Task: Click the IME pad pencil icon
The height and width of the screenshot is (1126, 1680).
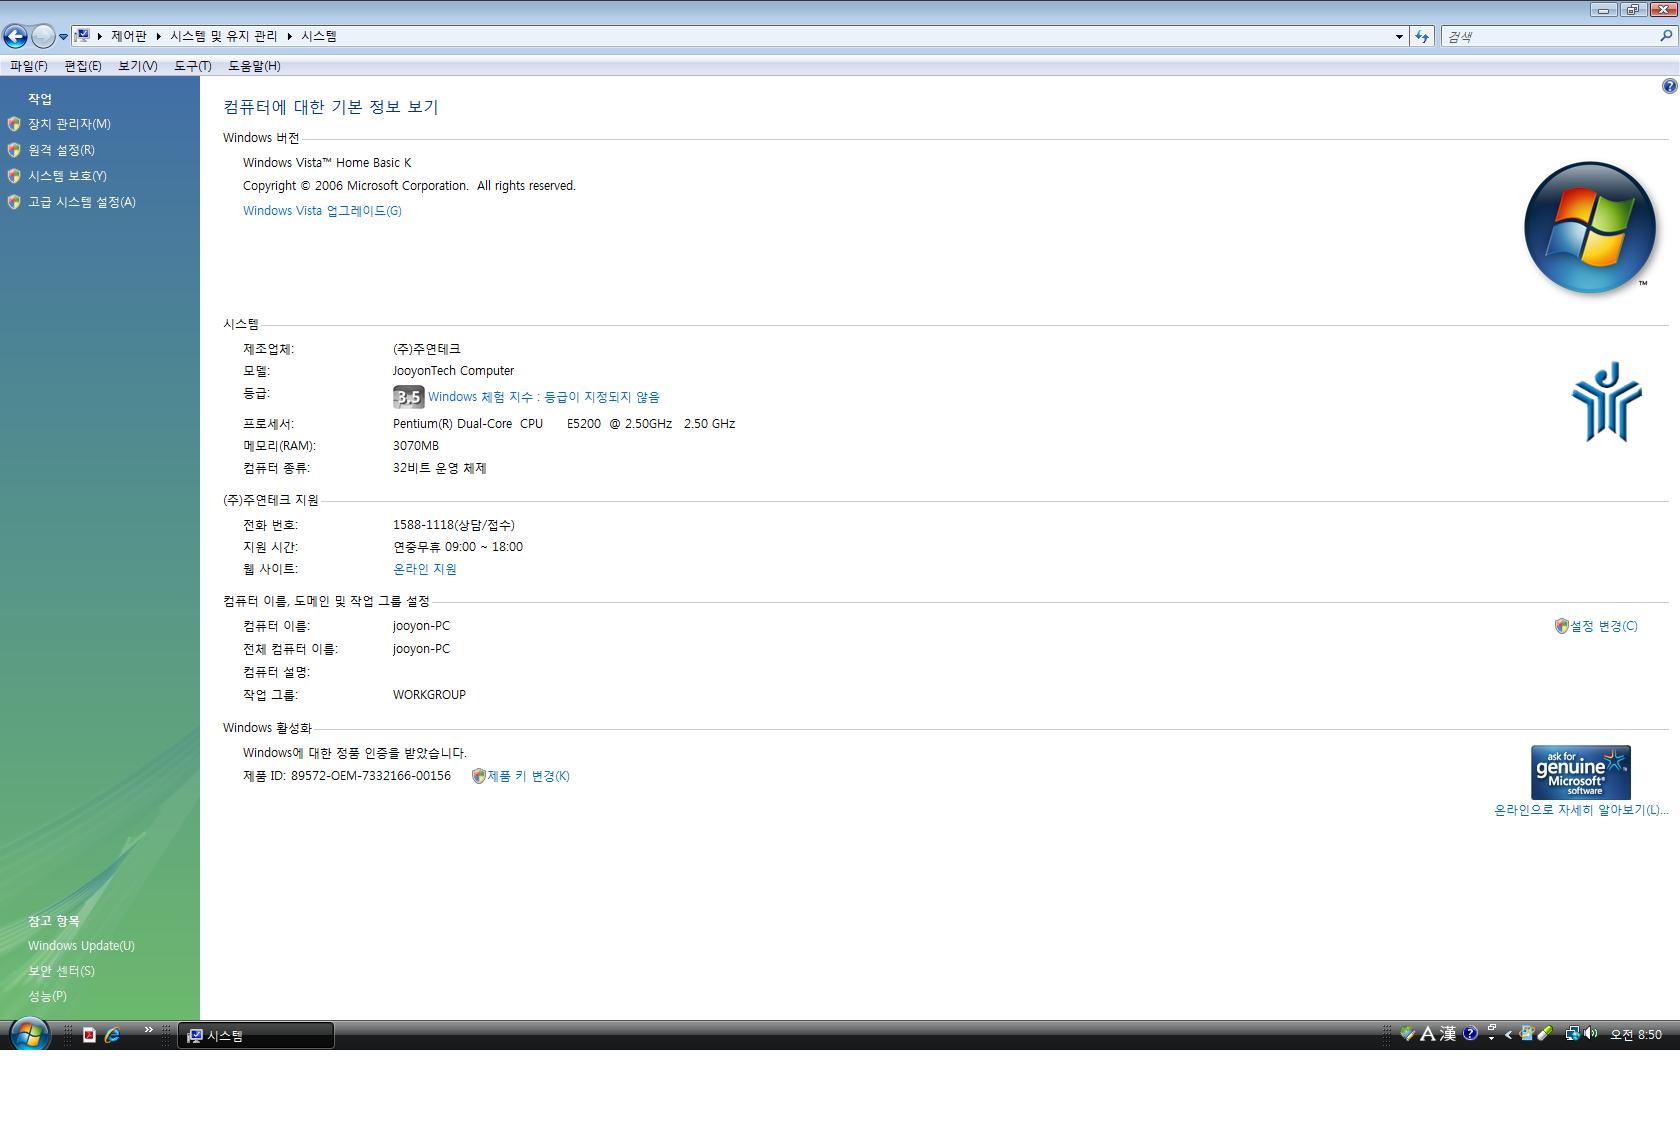Action: click(1407, 1033)
